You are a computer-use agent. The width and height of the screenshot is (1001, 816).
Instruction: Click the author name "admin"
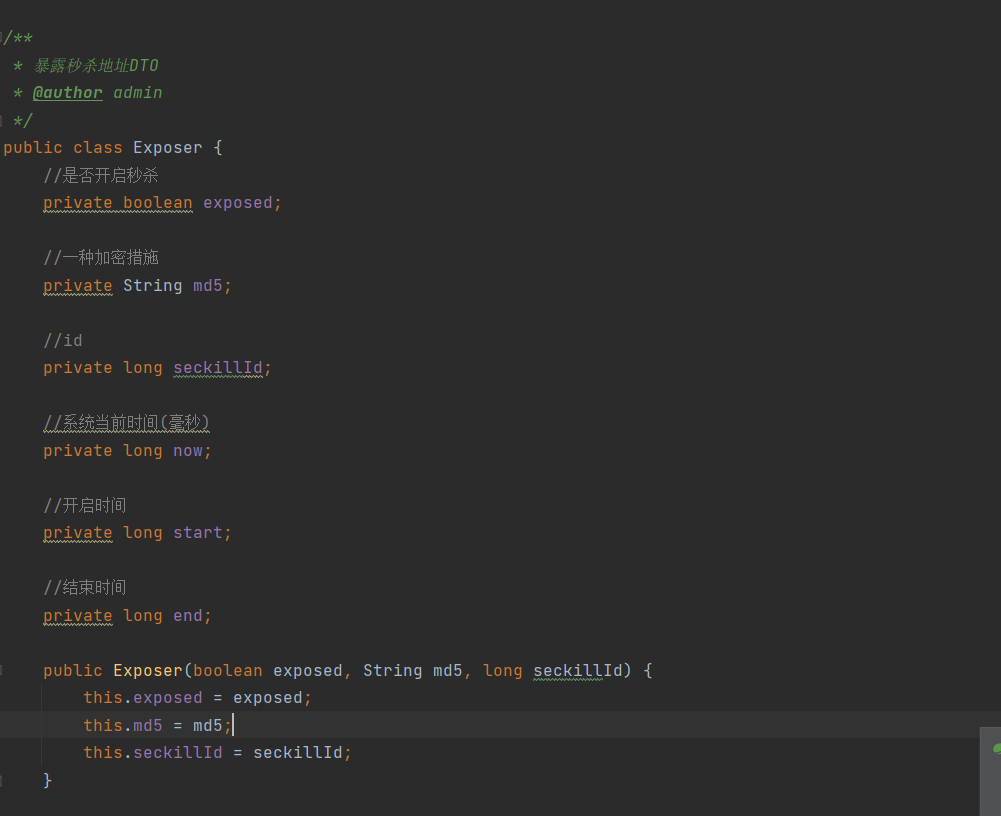(137, 93)
